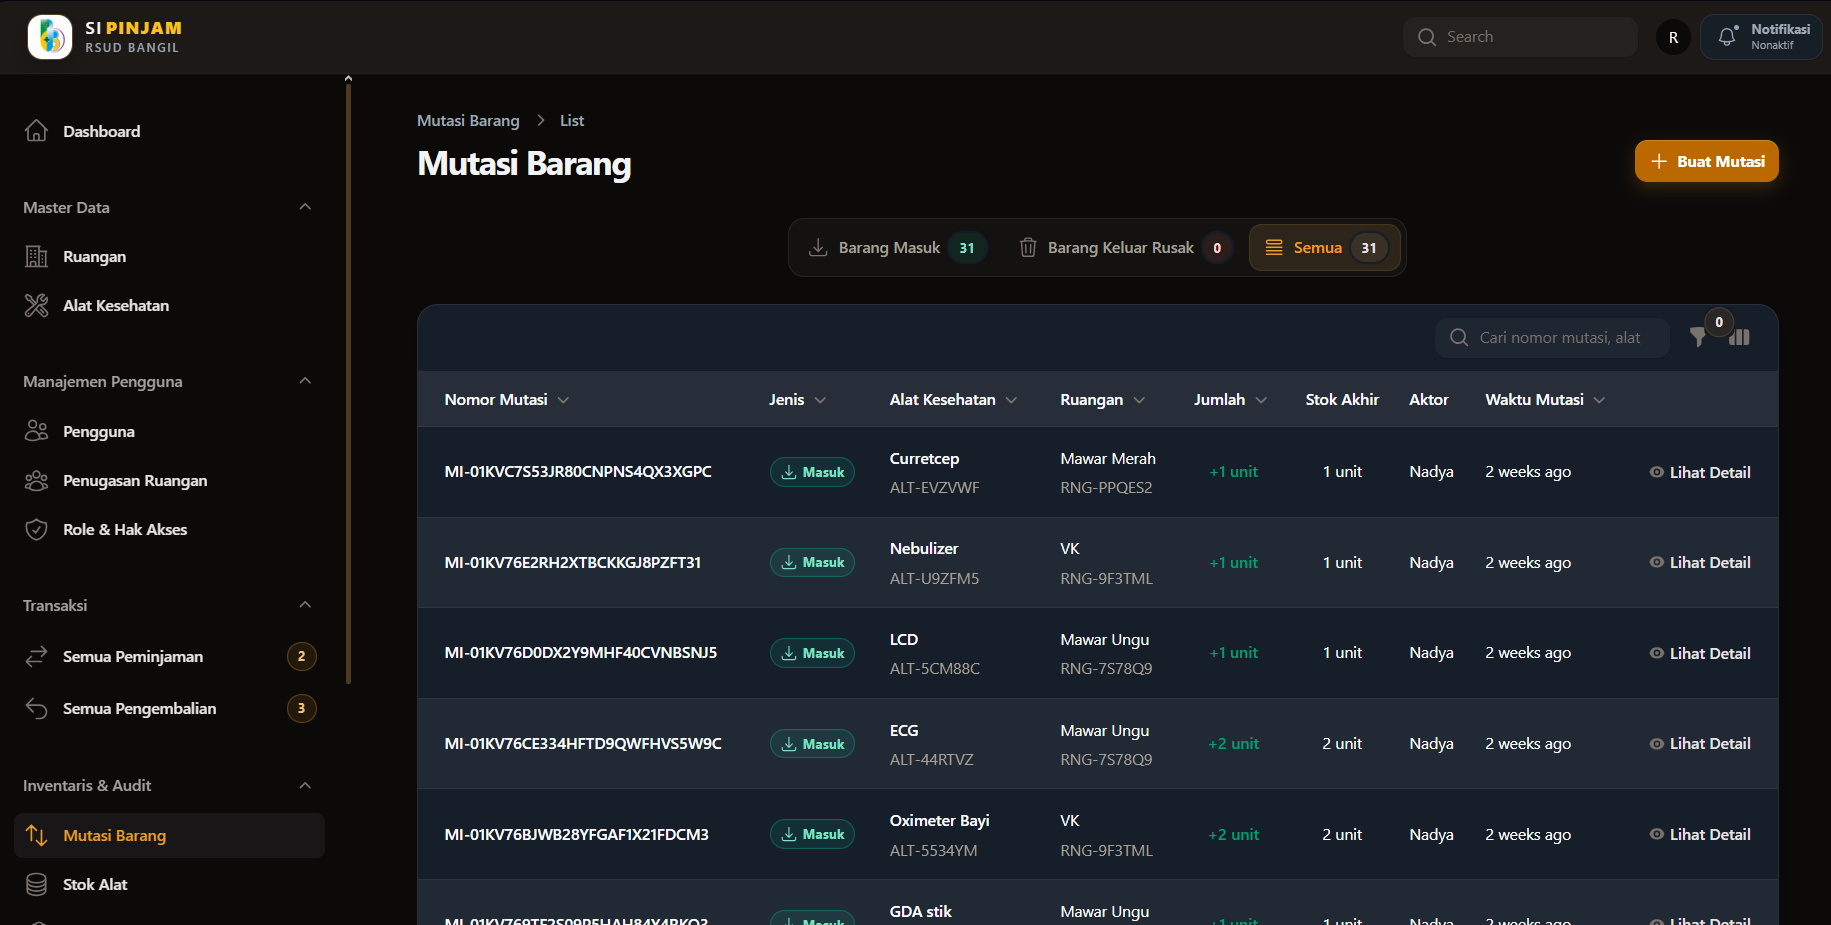The image size is (1831, 925).
Task: Open the Role & Hak Akses shield icon
Action: [x=36, y=530]
